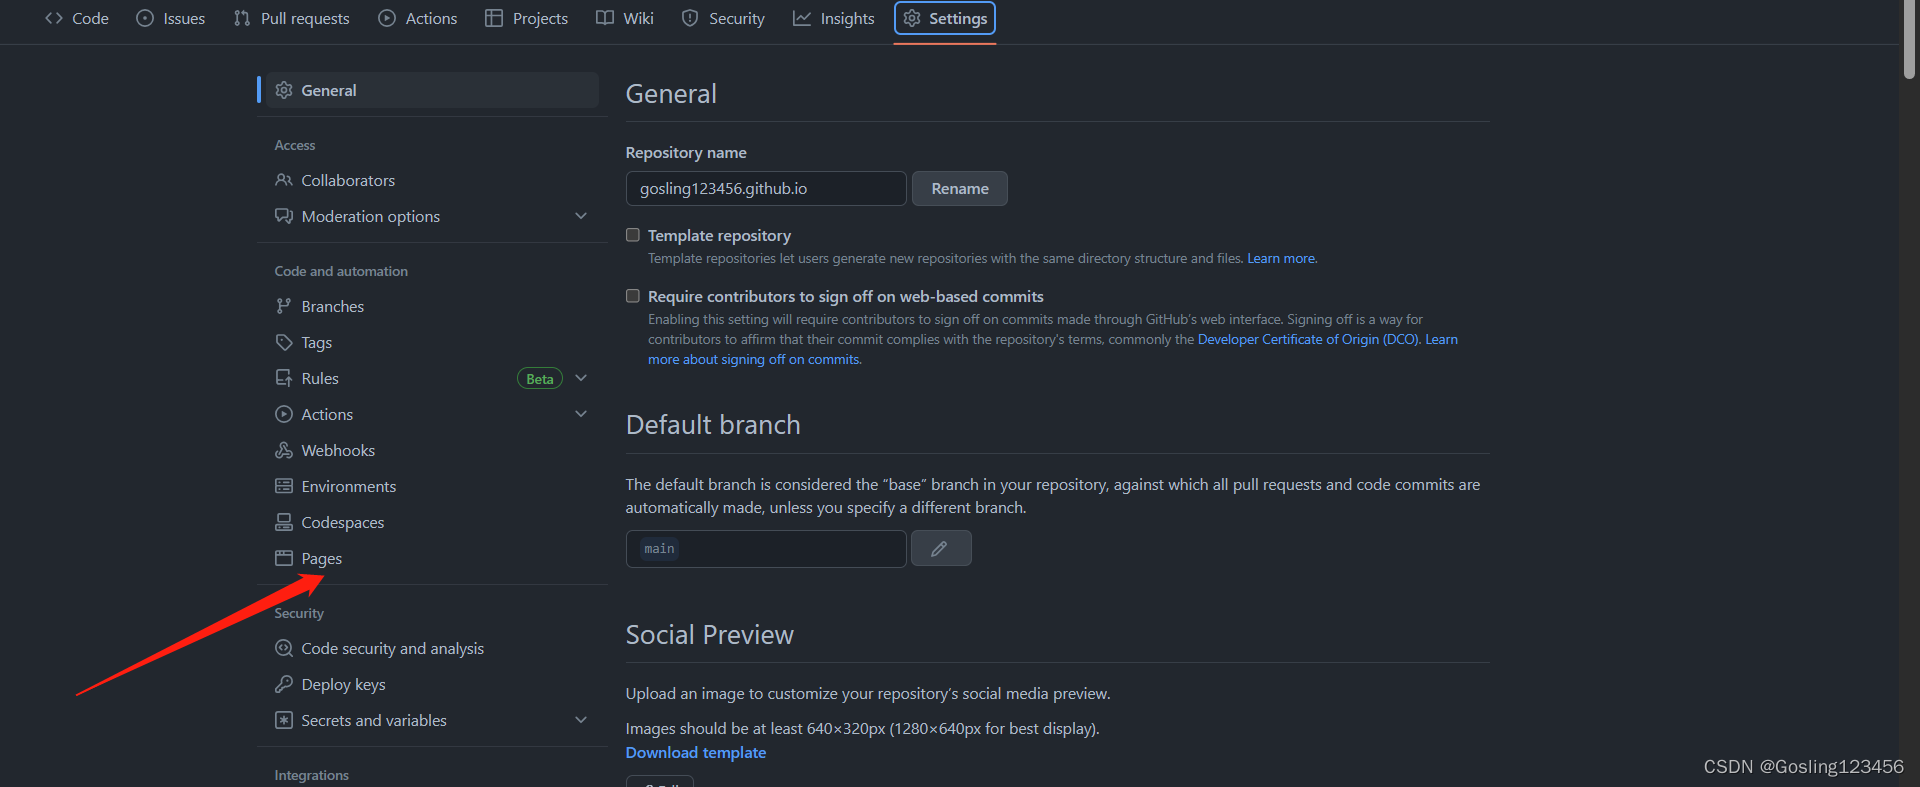Click the Moderation options comment icon
The height and width of the screenshot is (787, 1920).
pos(284,216)
